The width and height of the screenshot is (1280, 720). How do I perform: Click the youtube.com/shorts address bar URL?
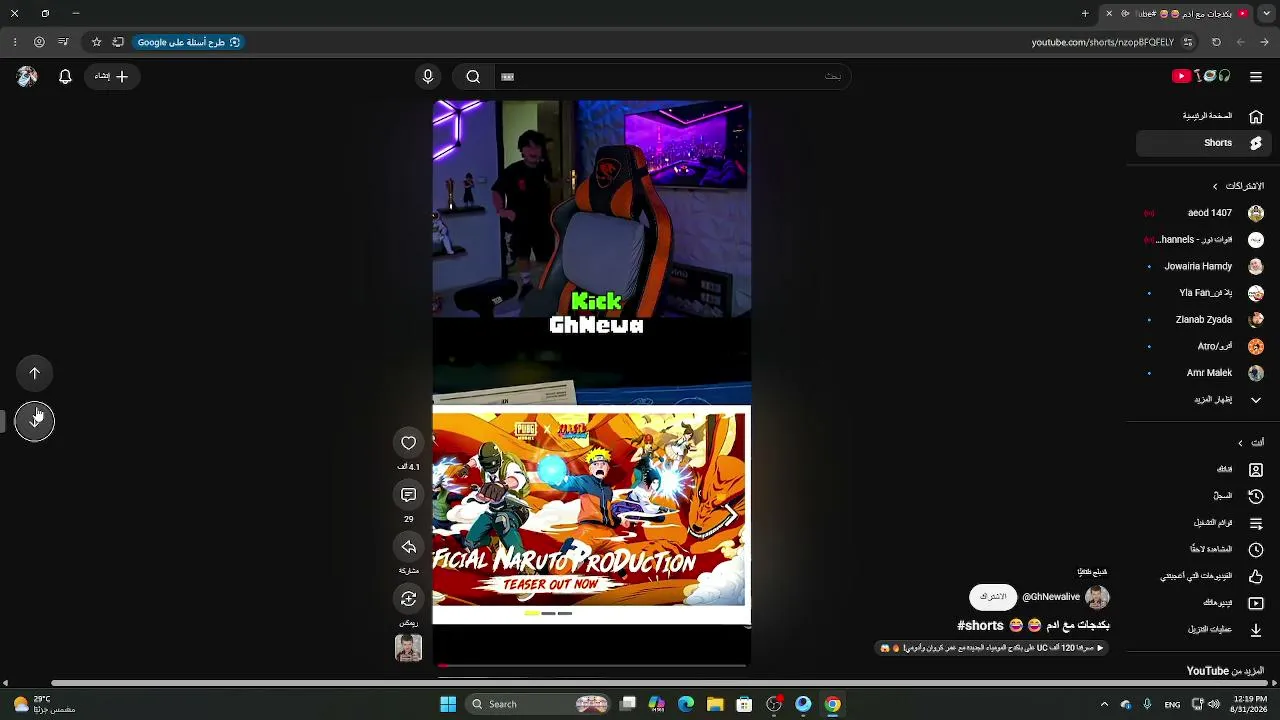1102,42
